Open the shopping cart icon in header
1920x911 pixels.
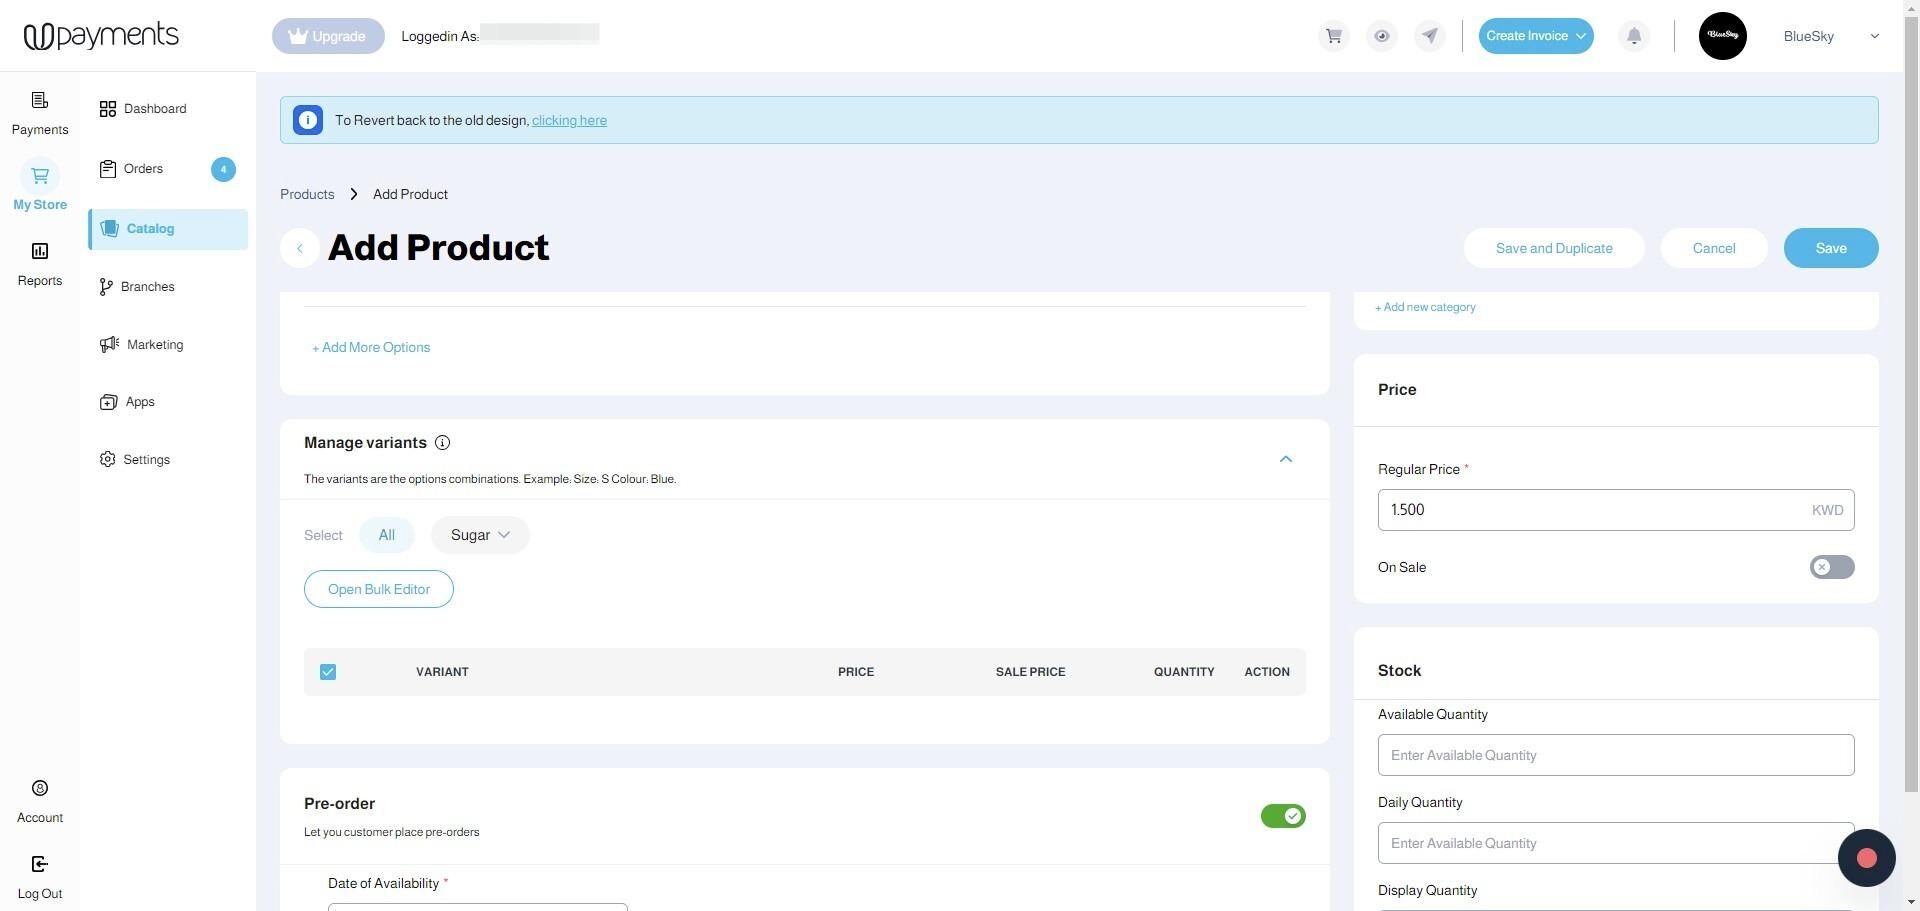click(1333, 36)
